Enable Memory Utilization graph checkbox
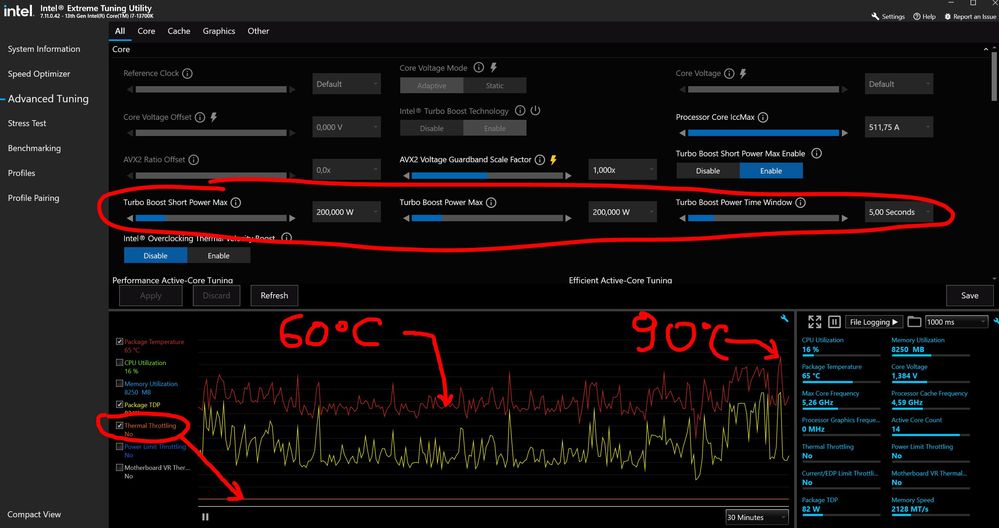The height and width of the screenshot is (528, 999). (120, 384)
